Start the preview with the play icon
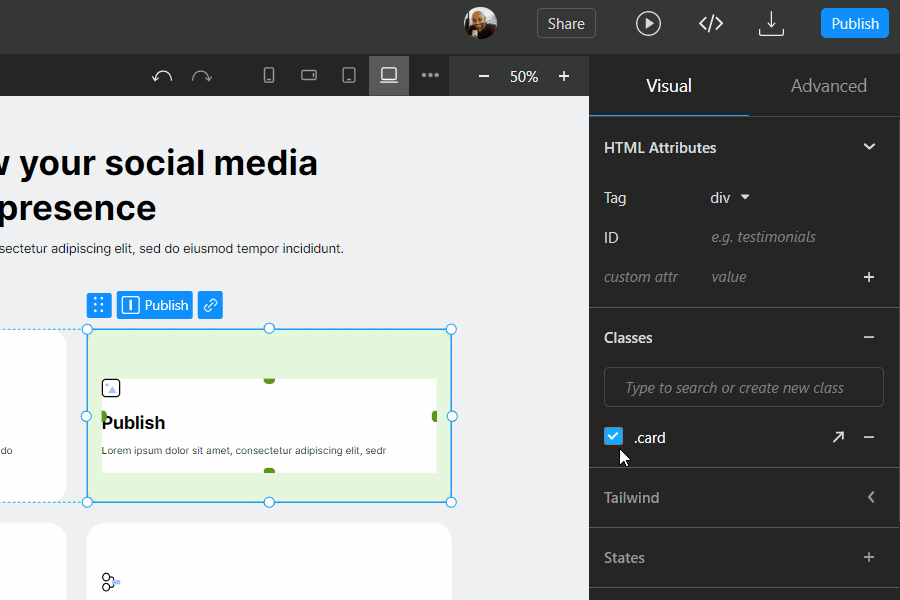The width and height of the screenshot is (900, 600). click(648, 22)
